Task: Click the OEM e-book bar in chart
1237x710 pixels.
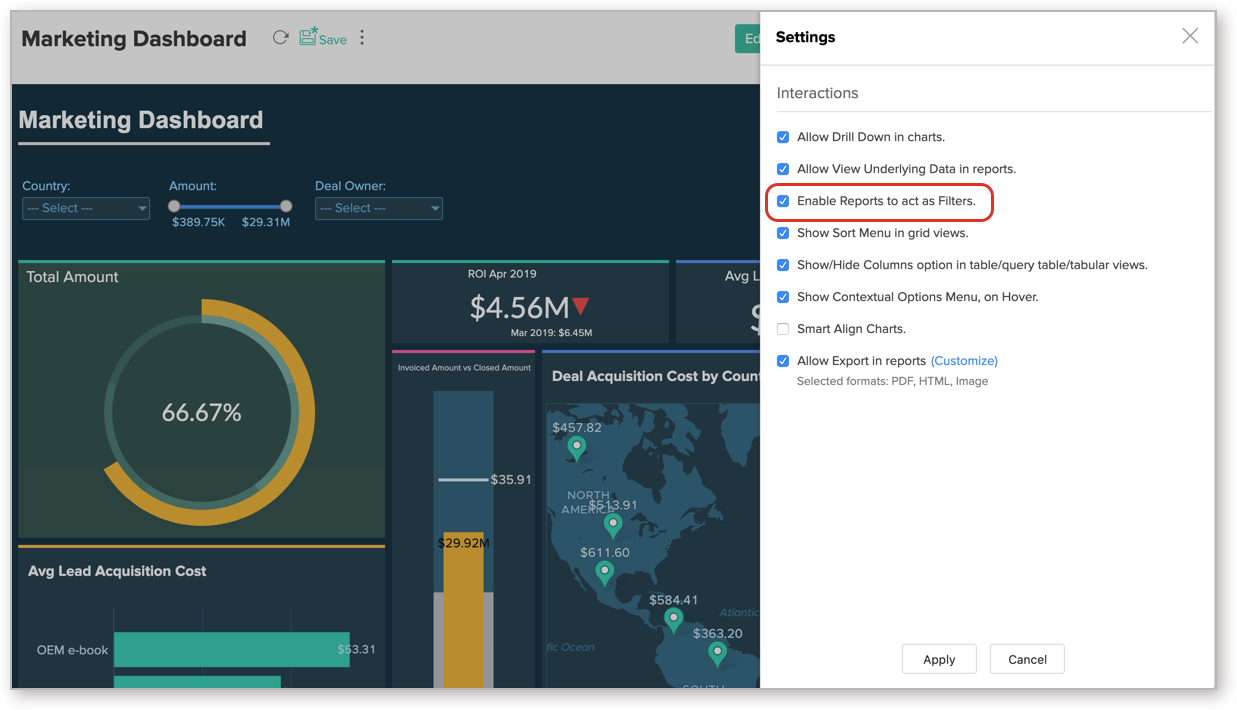Action: 230,649
